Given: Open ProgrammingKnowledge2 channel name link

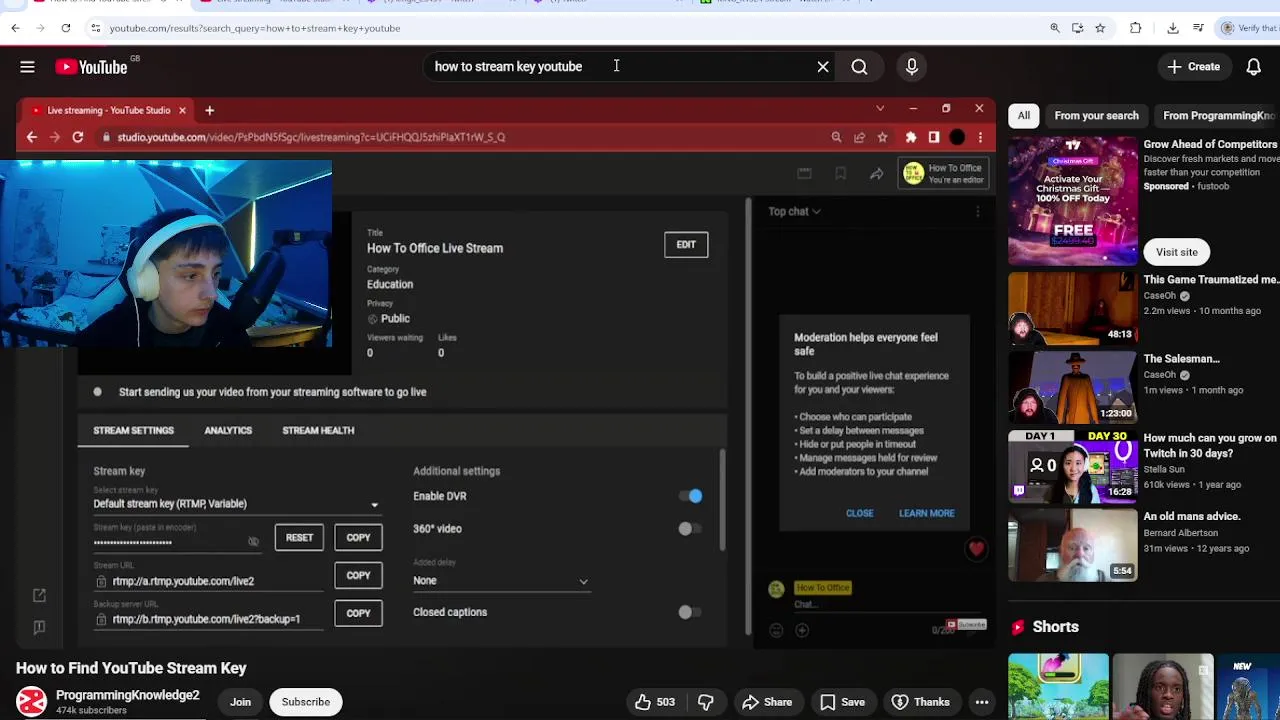Looking at the screenshot, I should tap(127, 695).
